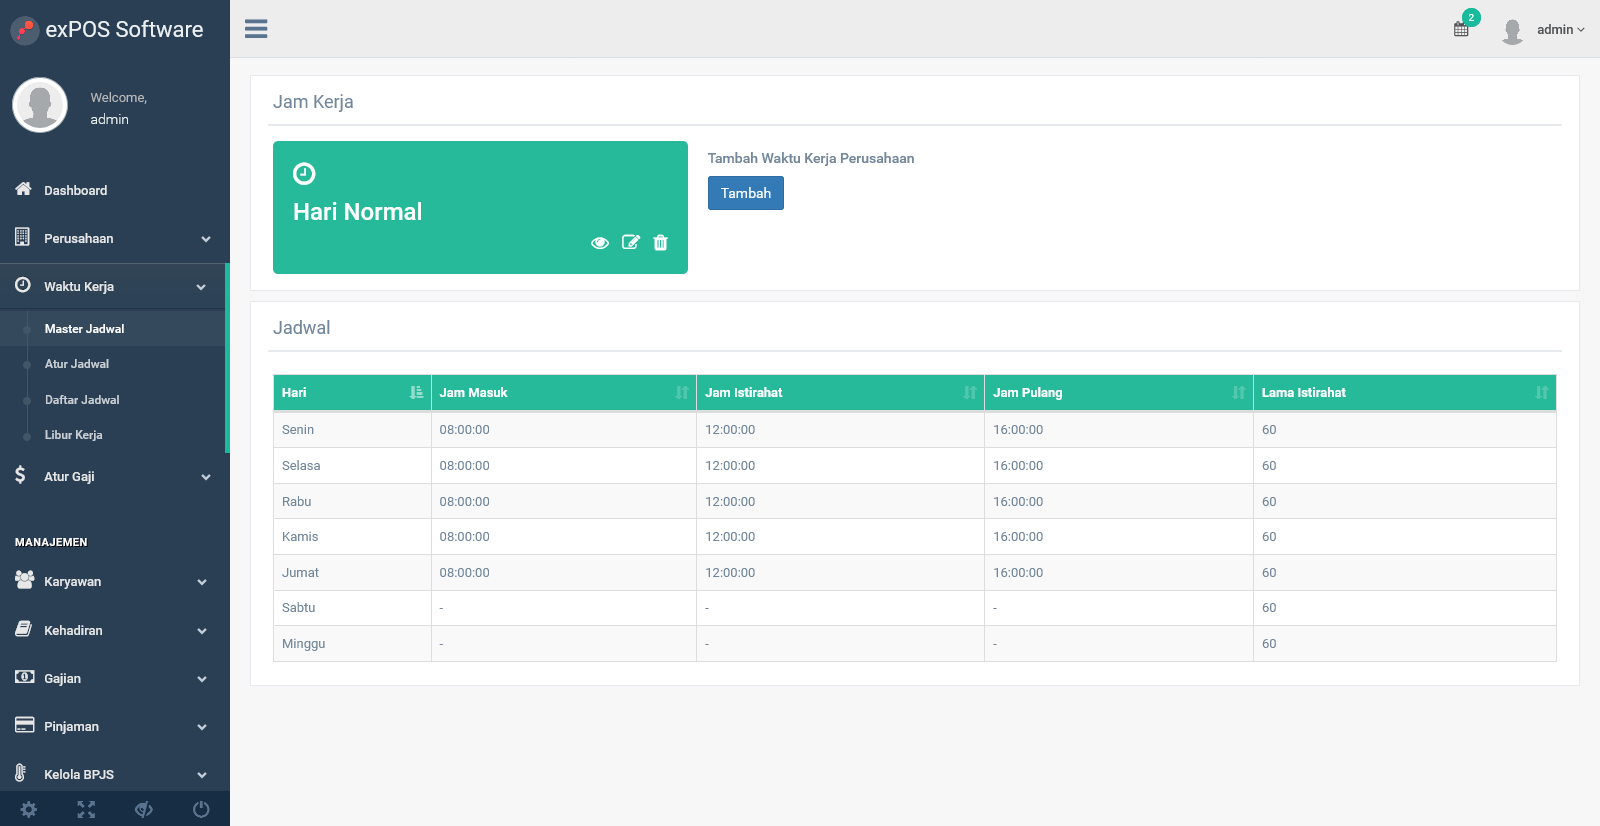This screenshot has width=1600, height=826.
Task: Sort the table by Lama Istirahat
Action: point(1405,393)
